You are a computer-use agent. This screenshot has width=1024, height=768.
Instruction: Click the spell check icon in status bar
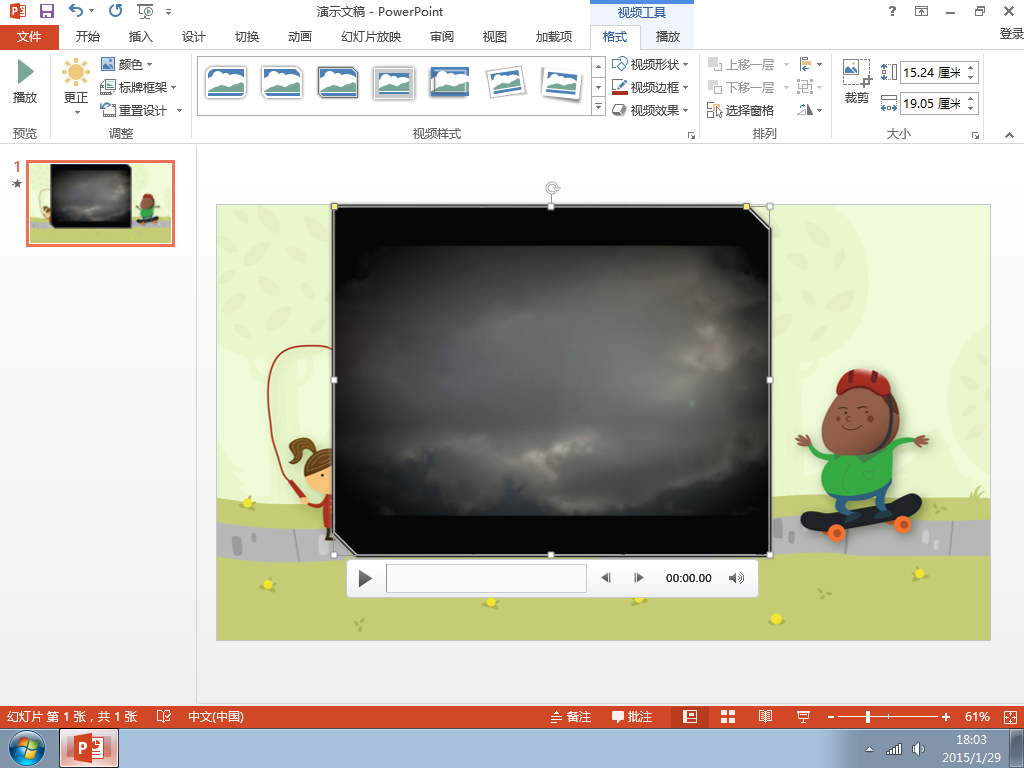[x=164, y=716]
